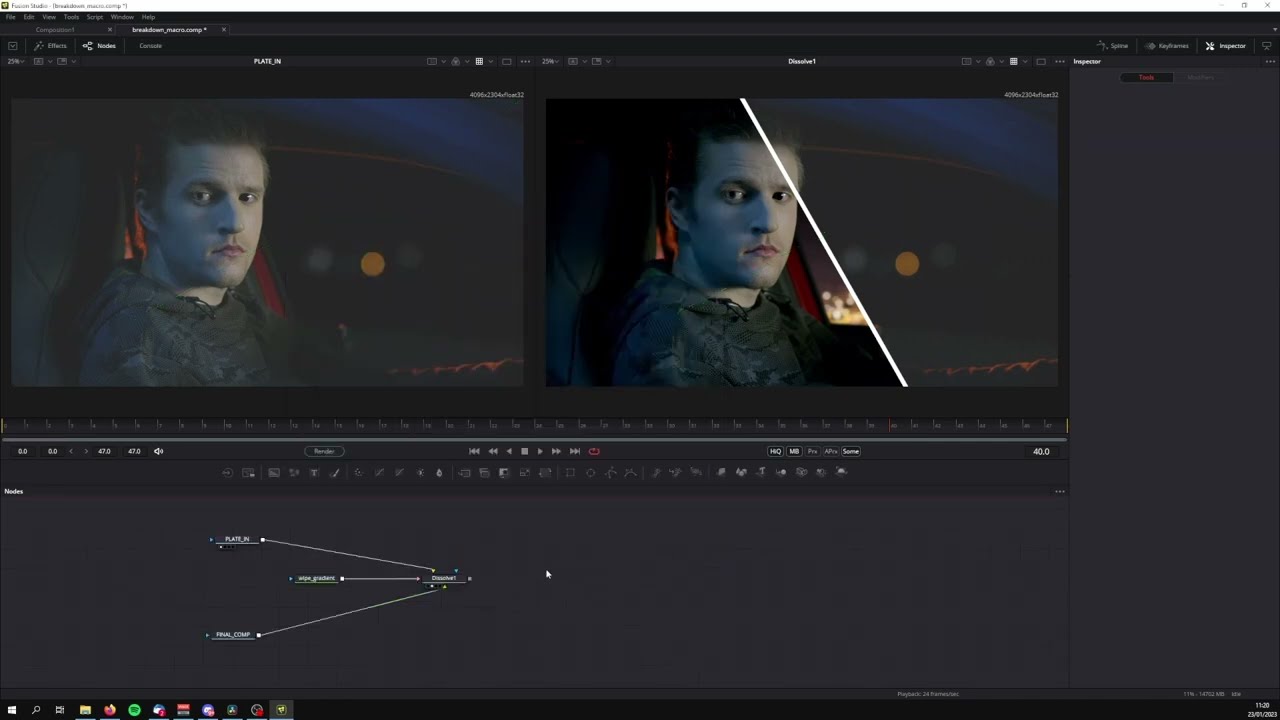The image size is (1280, 720).
Task: Open the View menu
Action: (49, 17)
